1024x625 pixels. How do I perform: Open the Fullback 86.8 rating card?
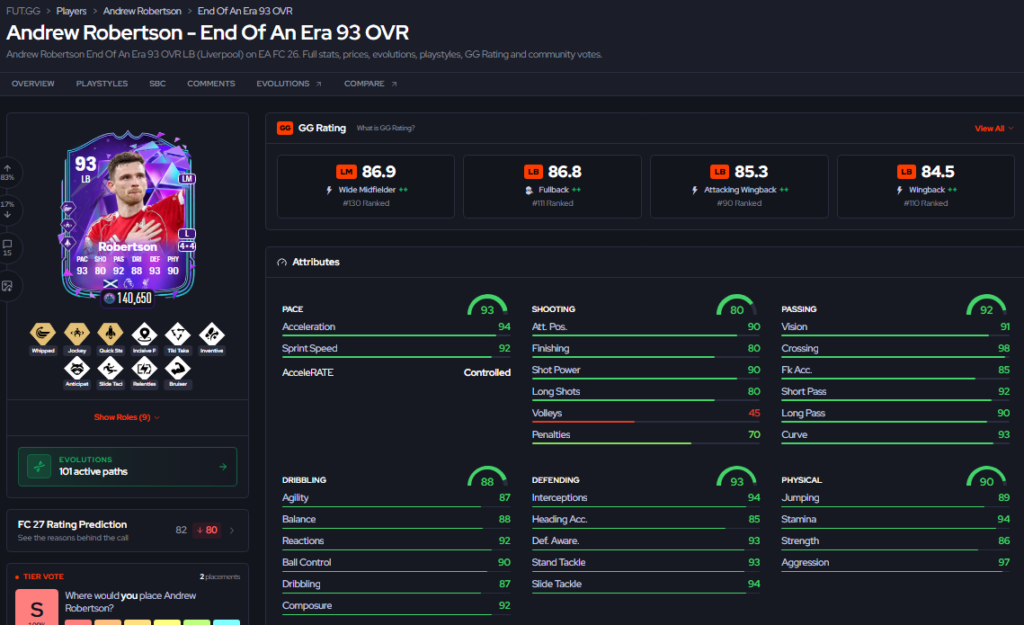coord(552,186)
